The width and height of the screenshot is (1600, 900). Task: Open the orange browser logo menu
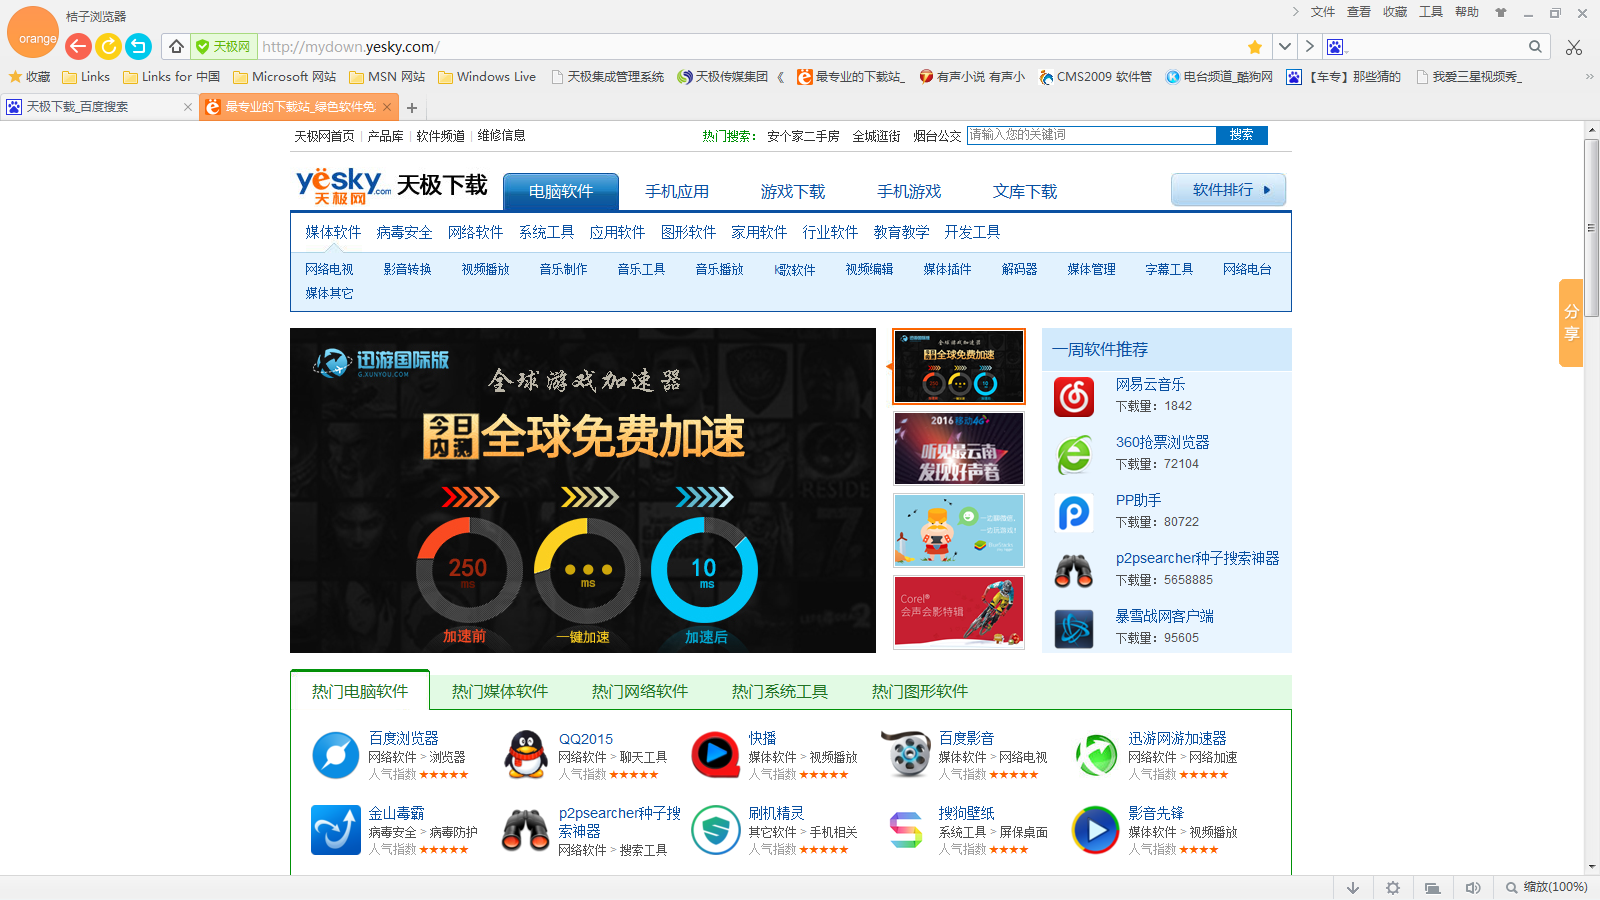coord(34,33)
